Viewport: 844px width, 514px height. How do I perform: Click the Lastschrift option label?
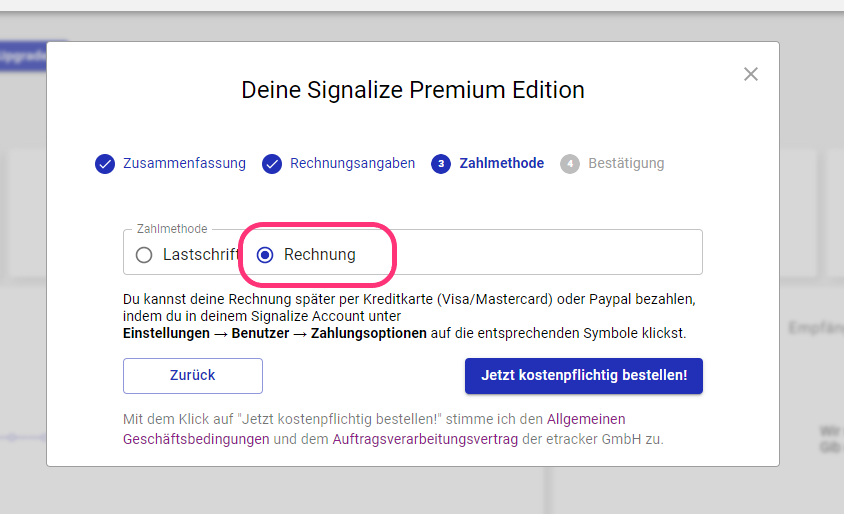tap(201, 255)
